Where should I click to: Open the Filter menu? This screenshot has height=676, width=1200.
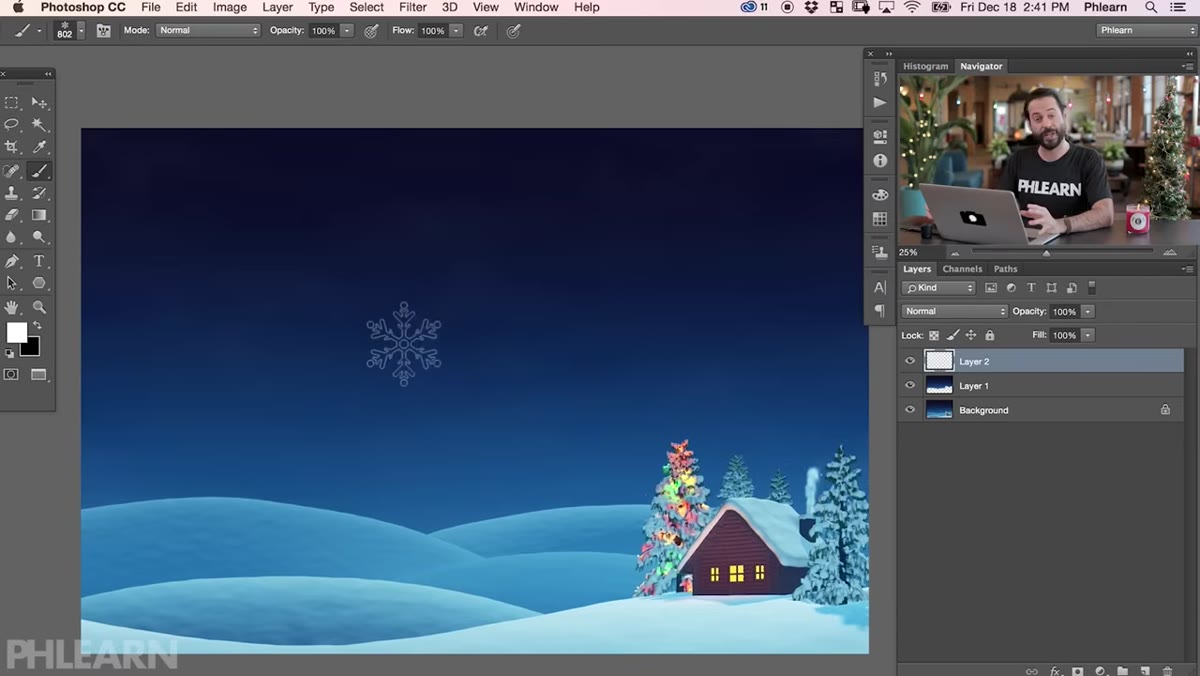(413, 7)
